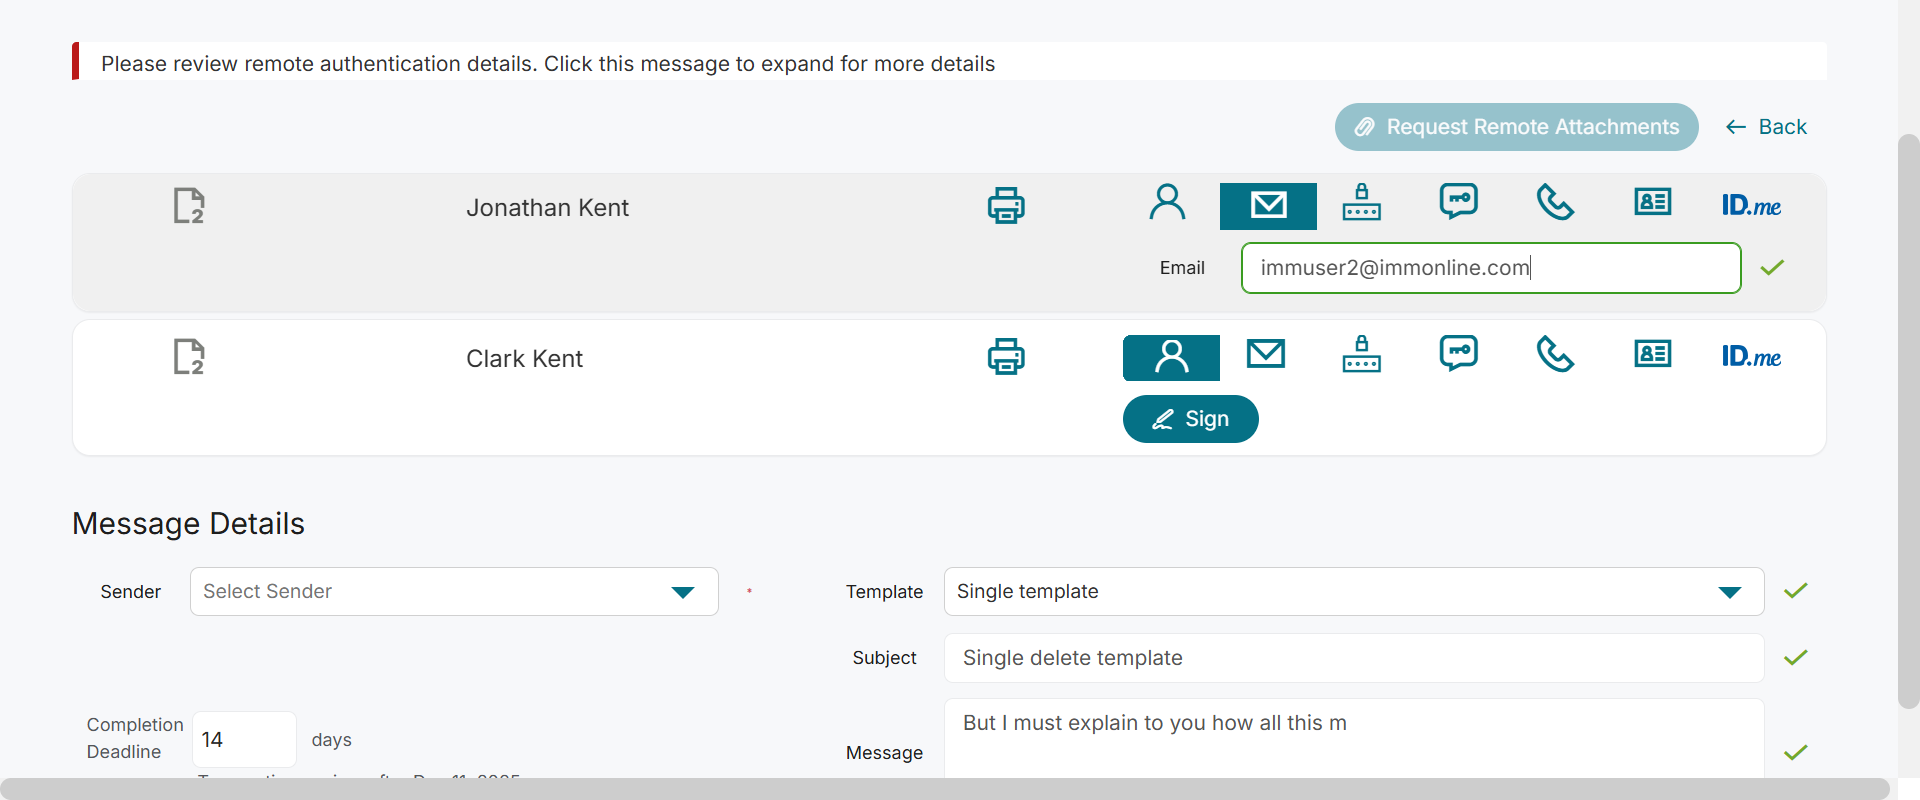This screenshot has height=800, width=1920.
Task: Click the Sign button for Clark Kent
Action: (1190, 419)
